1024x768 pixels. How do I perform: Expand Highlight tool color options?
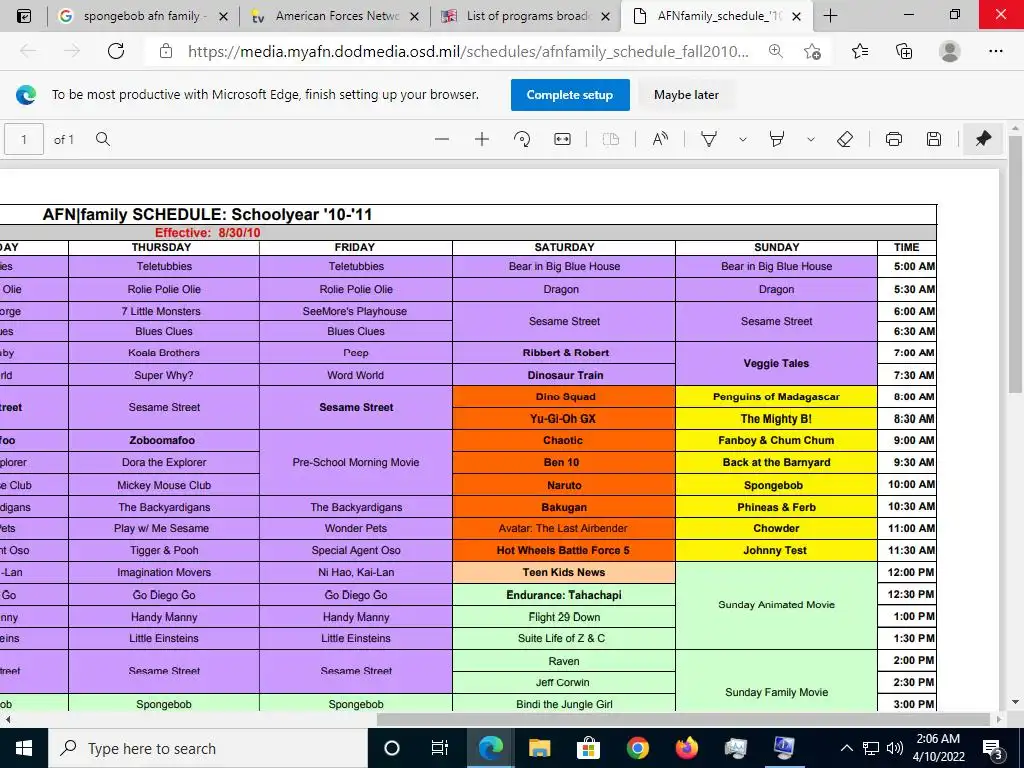click(810, 139)
